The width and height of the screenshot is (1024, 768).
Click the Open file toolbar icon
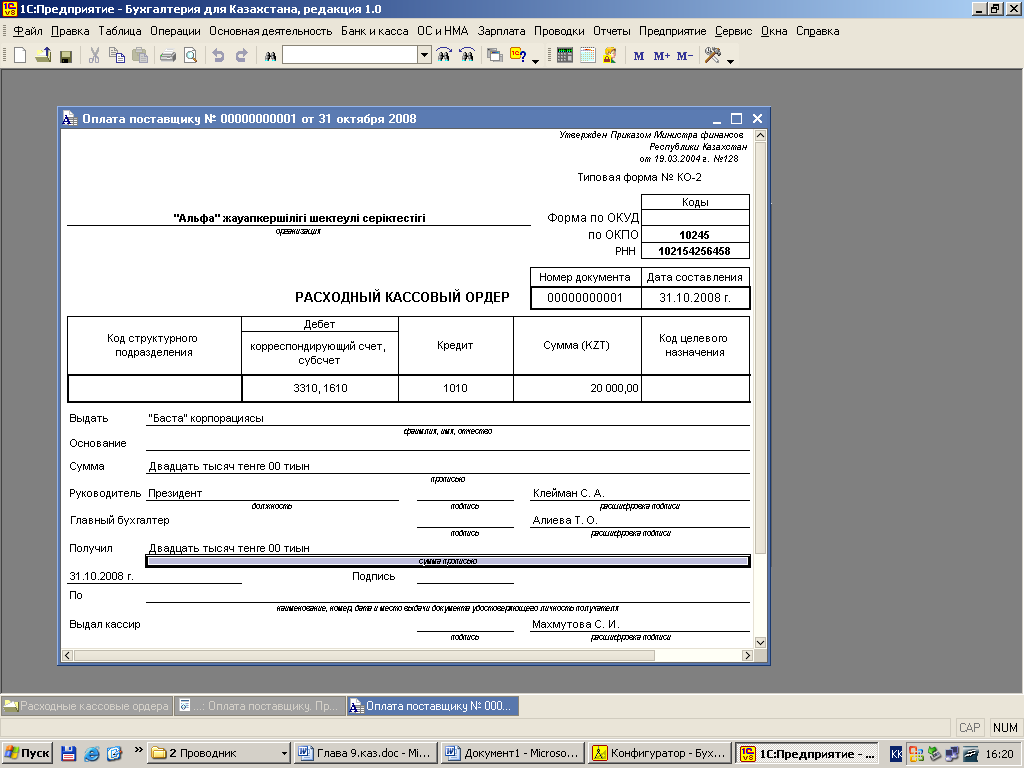point(43,56)
